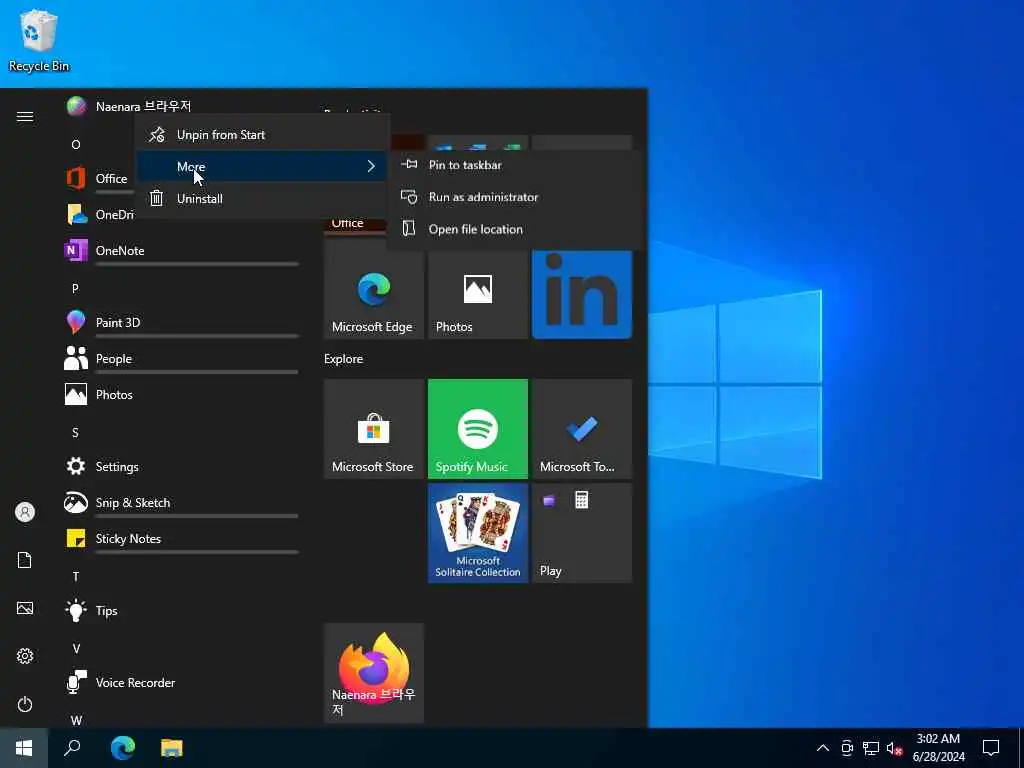The width and height of the screenshot is (1024, 768).
Task: Open Settings gear in Start sidebar
Action: (x=25, y=656)
